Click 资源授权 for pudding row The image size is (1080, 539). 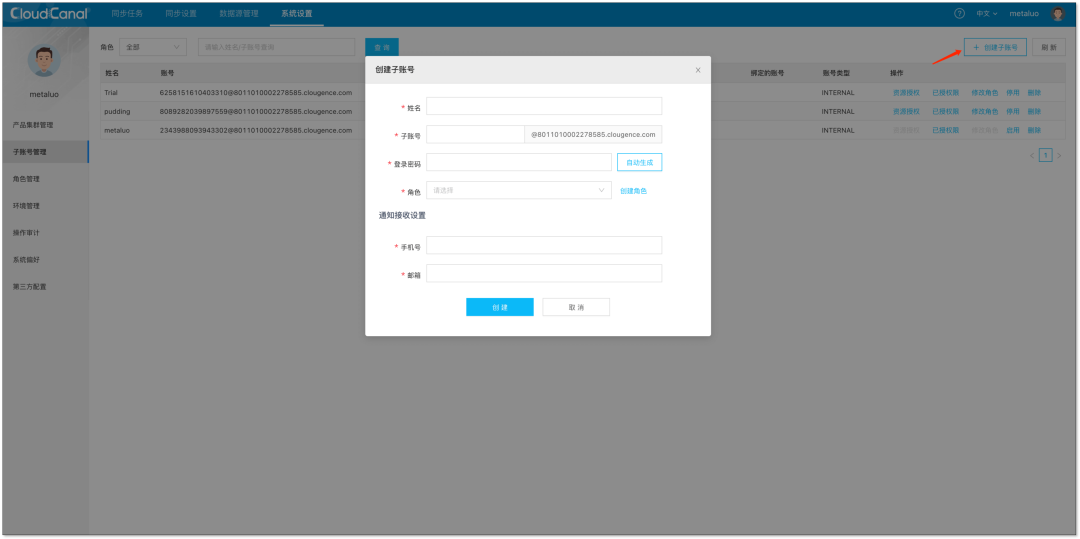click(x=906, y=112)
